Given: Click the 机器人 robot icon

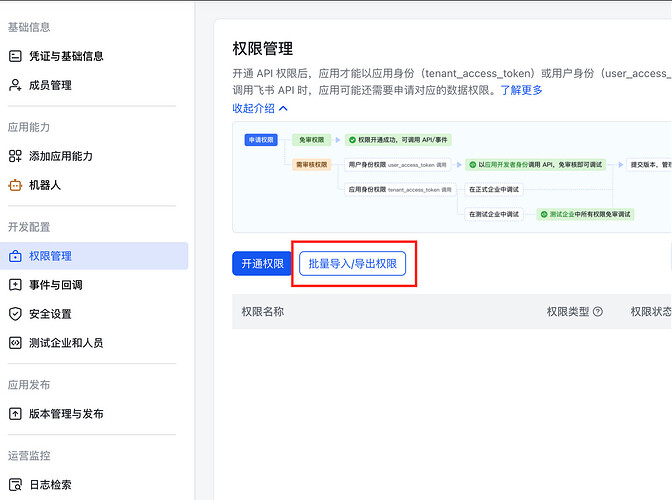Looking at the screenshot, I should pyautogui.click(x=15, y=185).
